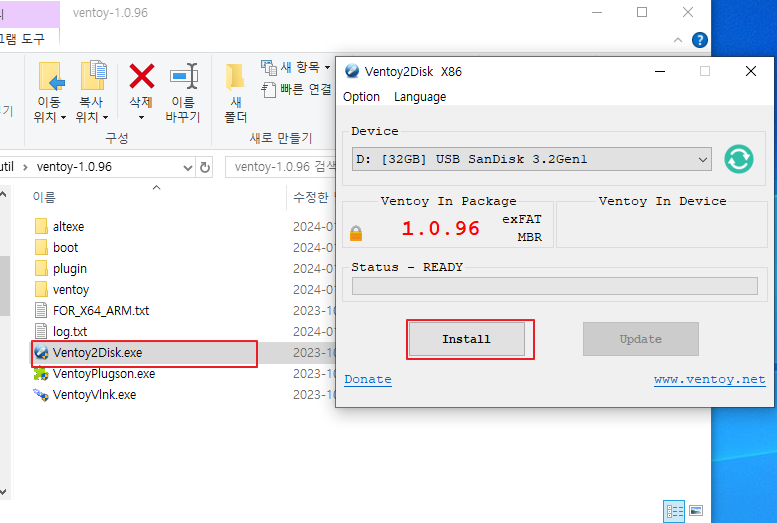Click the red X Delete (삭제) ribbon icon
This screenshot has width=777, height=523.
point(142,77)
